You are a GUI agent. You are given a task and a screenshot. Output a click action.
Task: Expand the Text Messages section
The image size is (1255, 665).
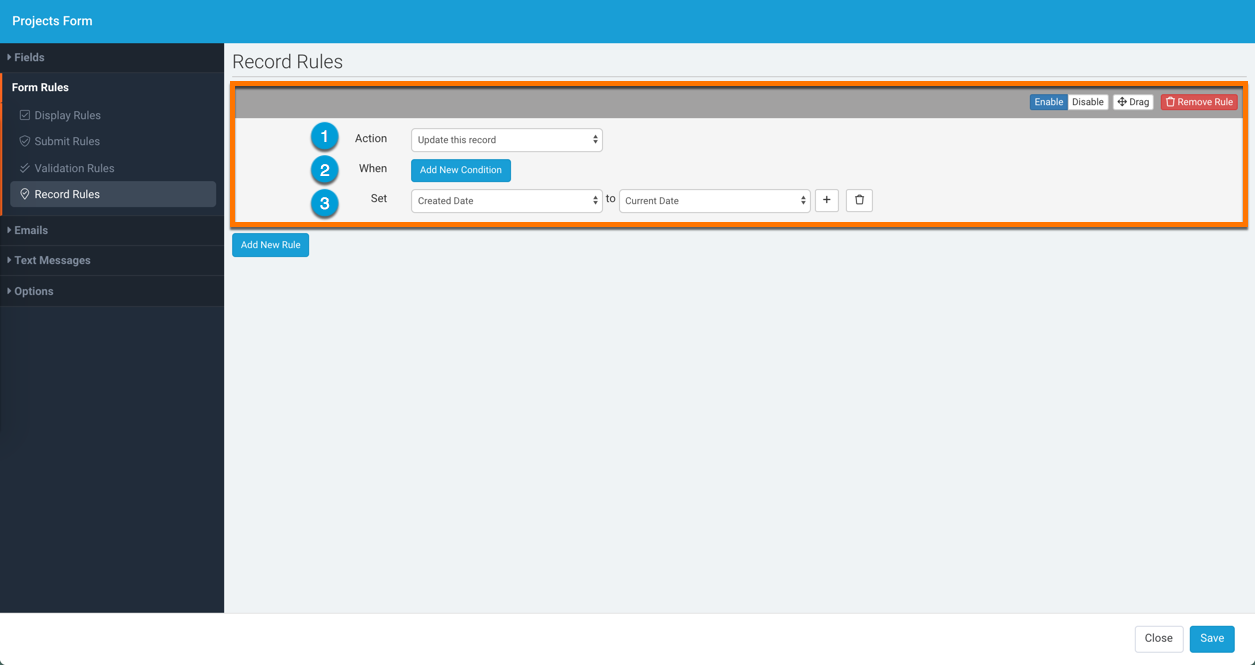click(112, 260)
